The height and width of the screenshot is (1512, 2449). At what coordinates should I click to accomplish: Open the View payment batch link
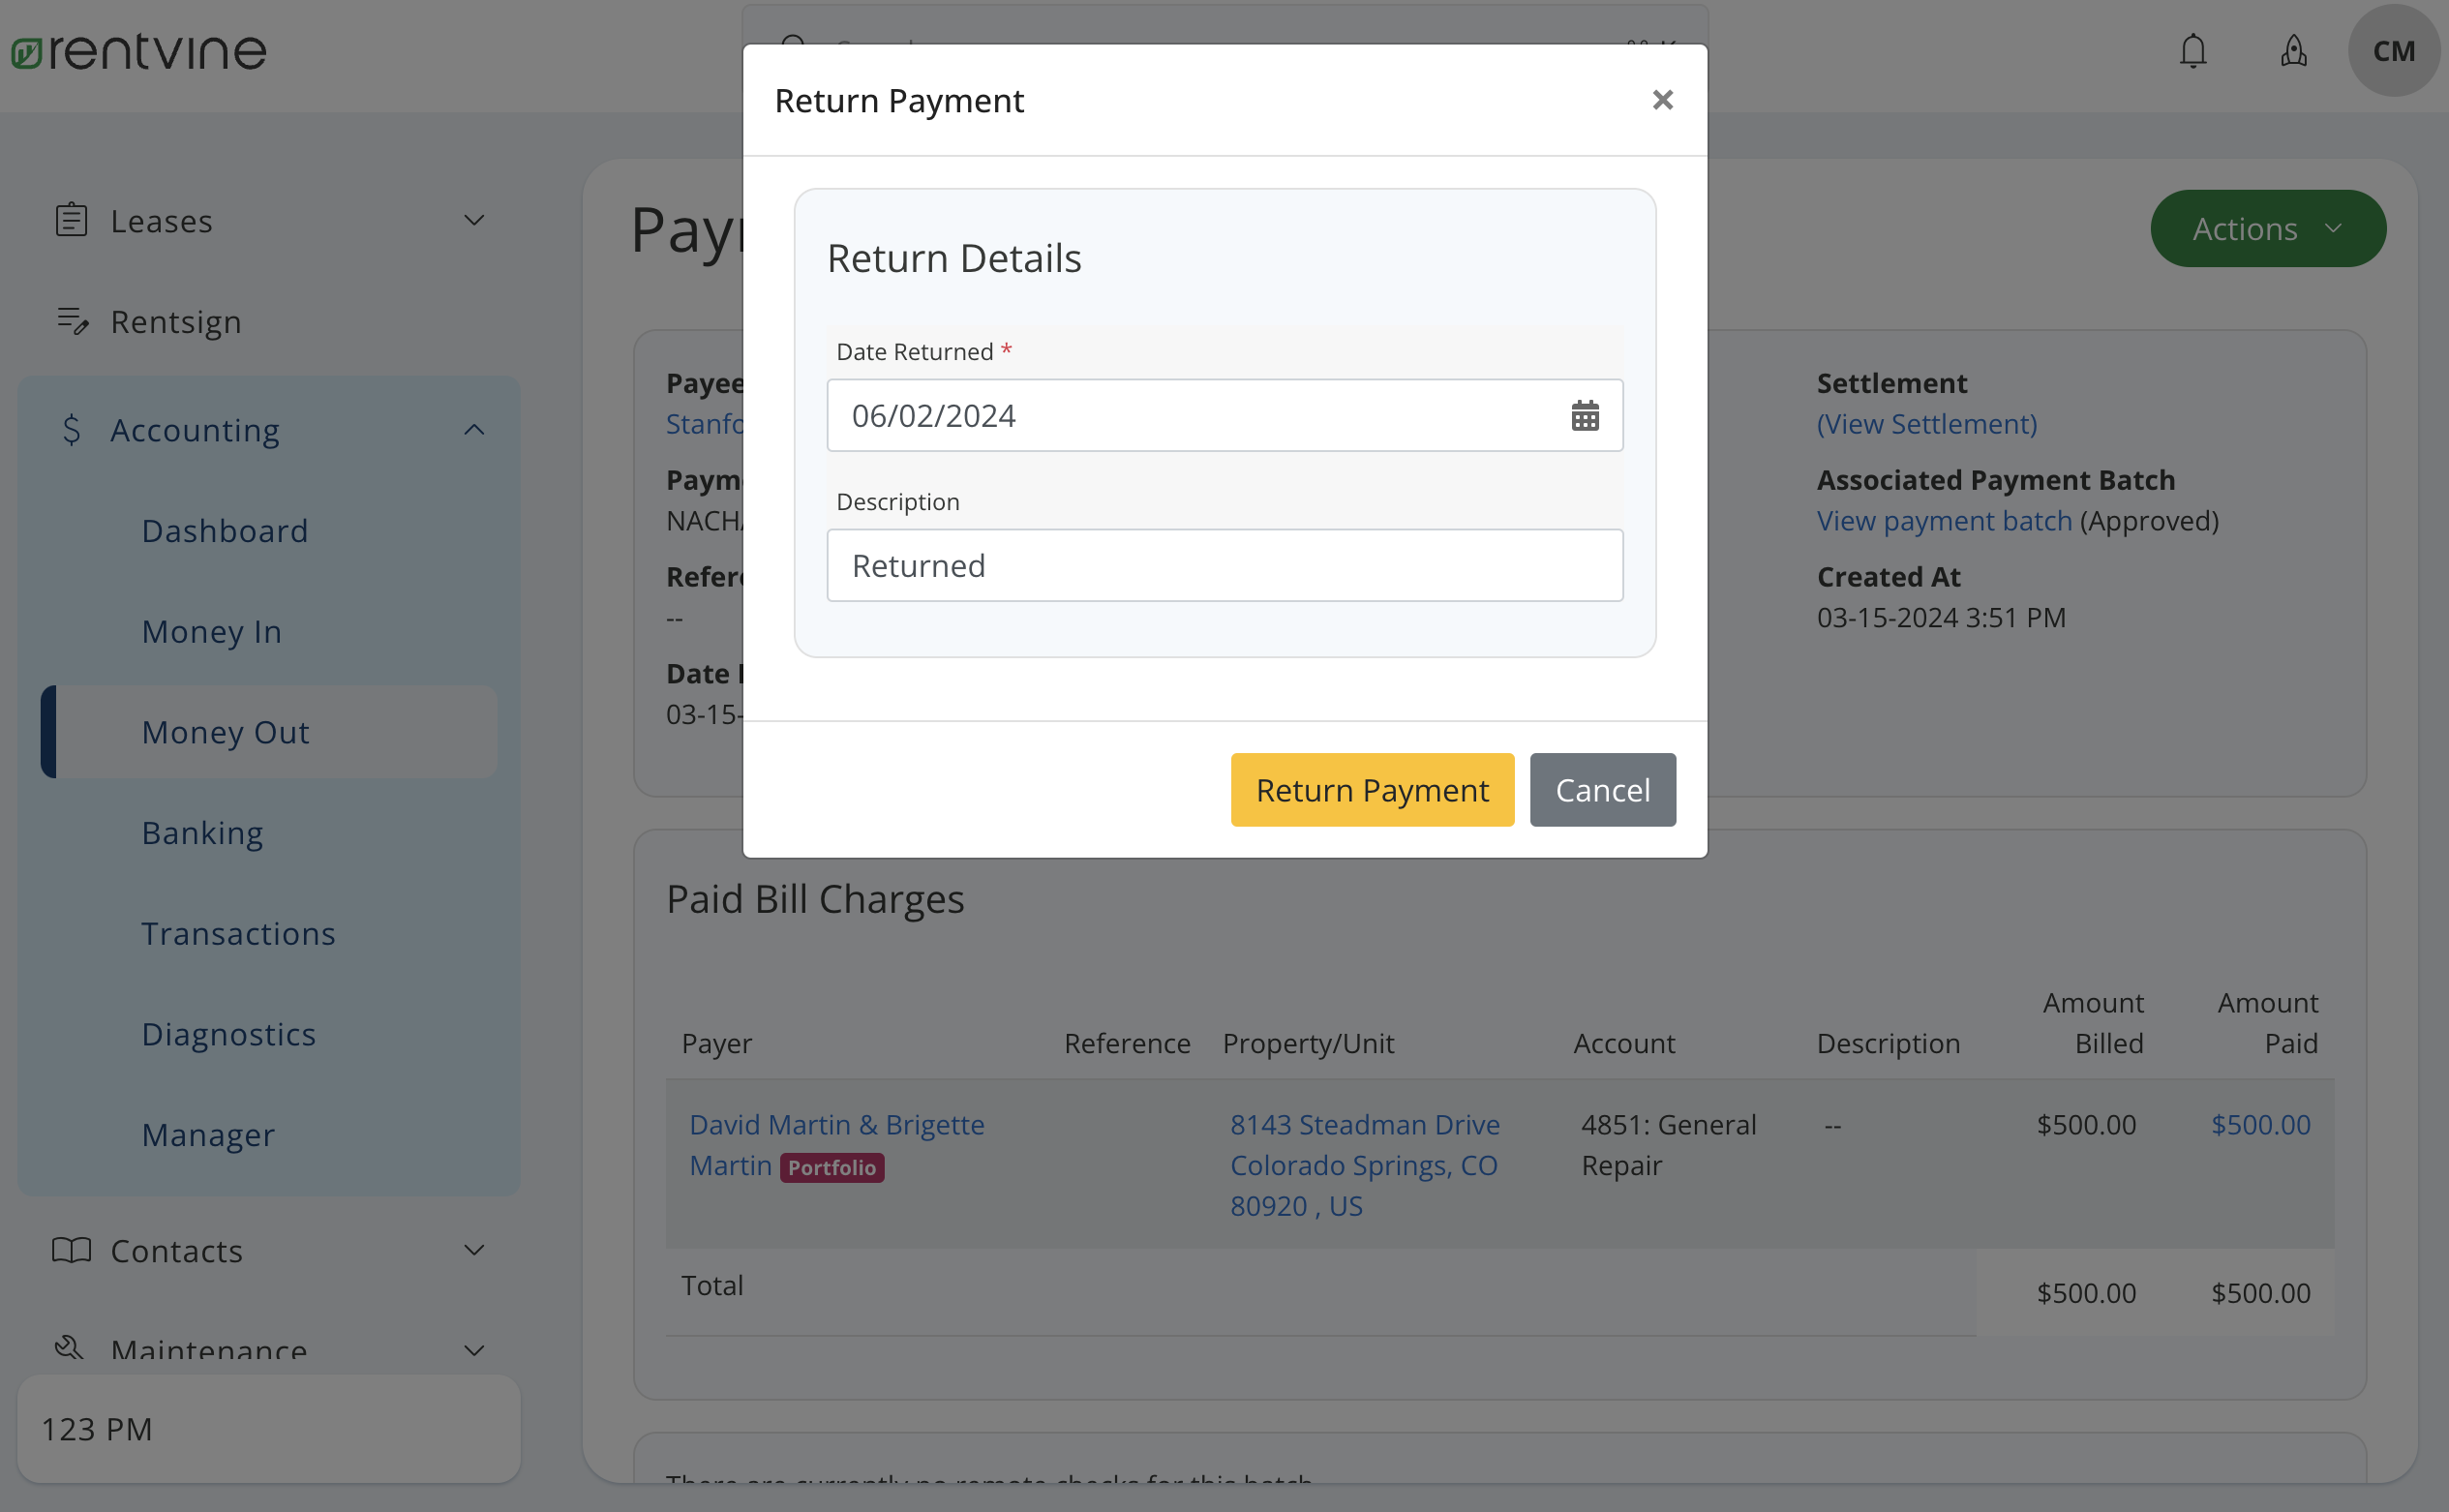[x=1943, y=520]
